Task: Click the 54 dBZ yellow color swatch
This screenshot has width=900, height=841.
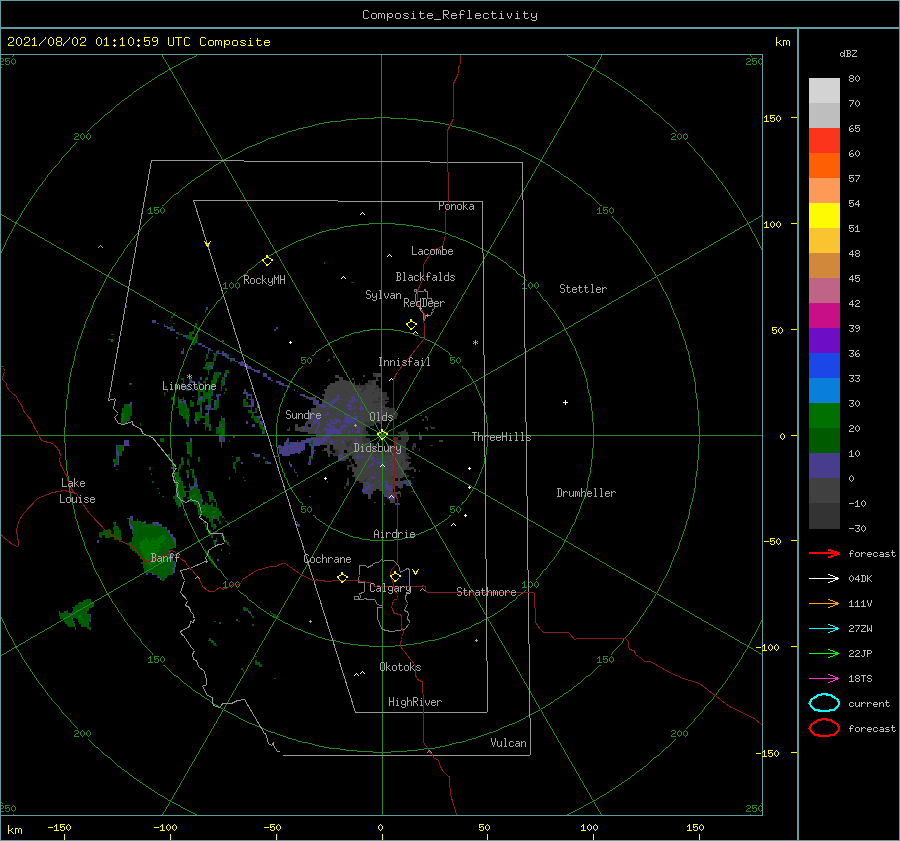Action: pos(824,216)
